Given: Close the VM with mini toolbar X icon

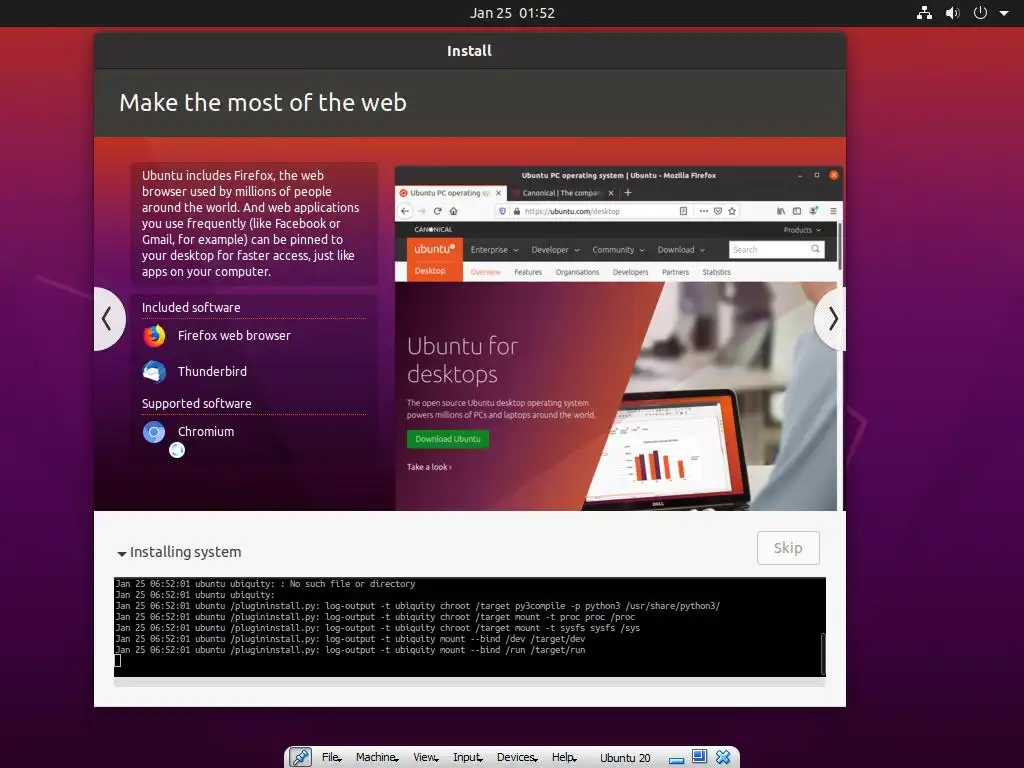Looking at the screenshot, I should tap(723, 757).
